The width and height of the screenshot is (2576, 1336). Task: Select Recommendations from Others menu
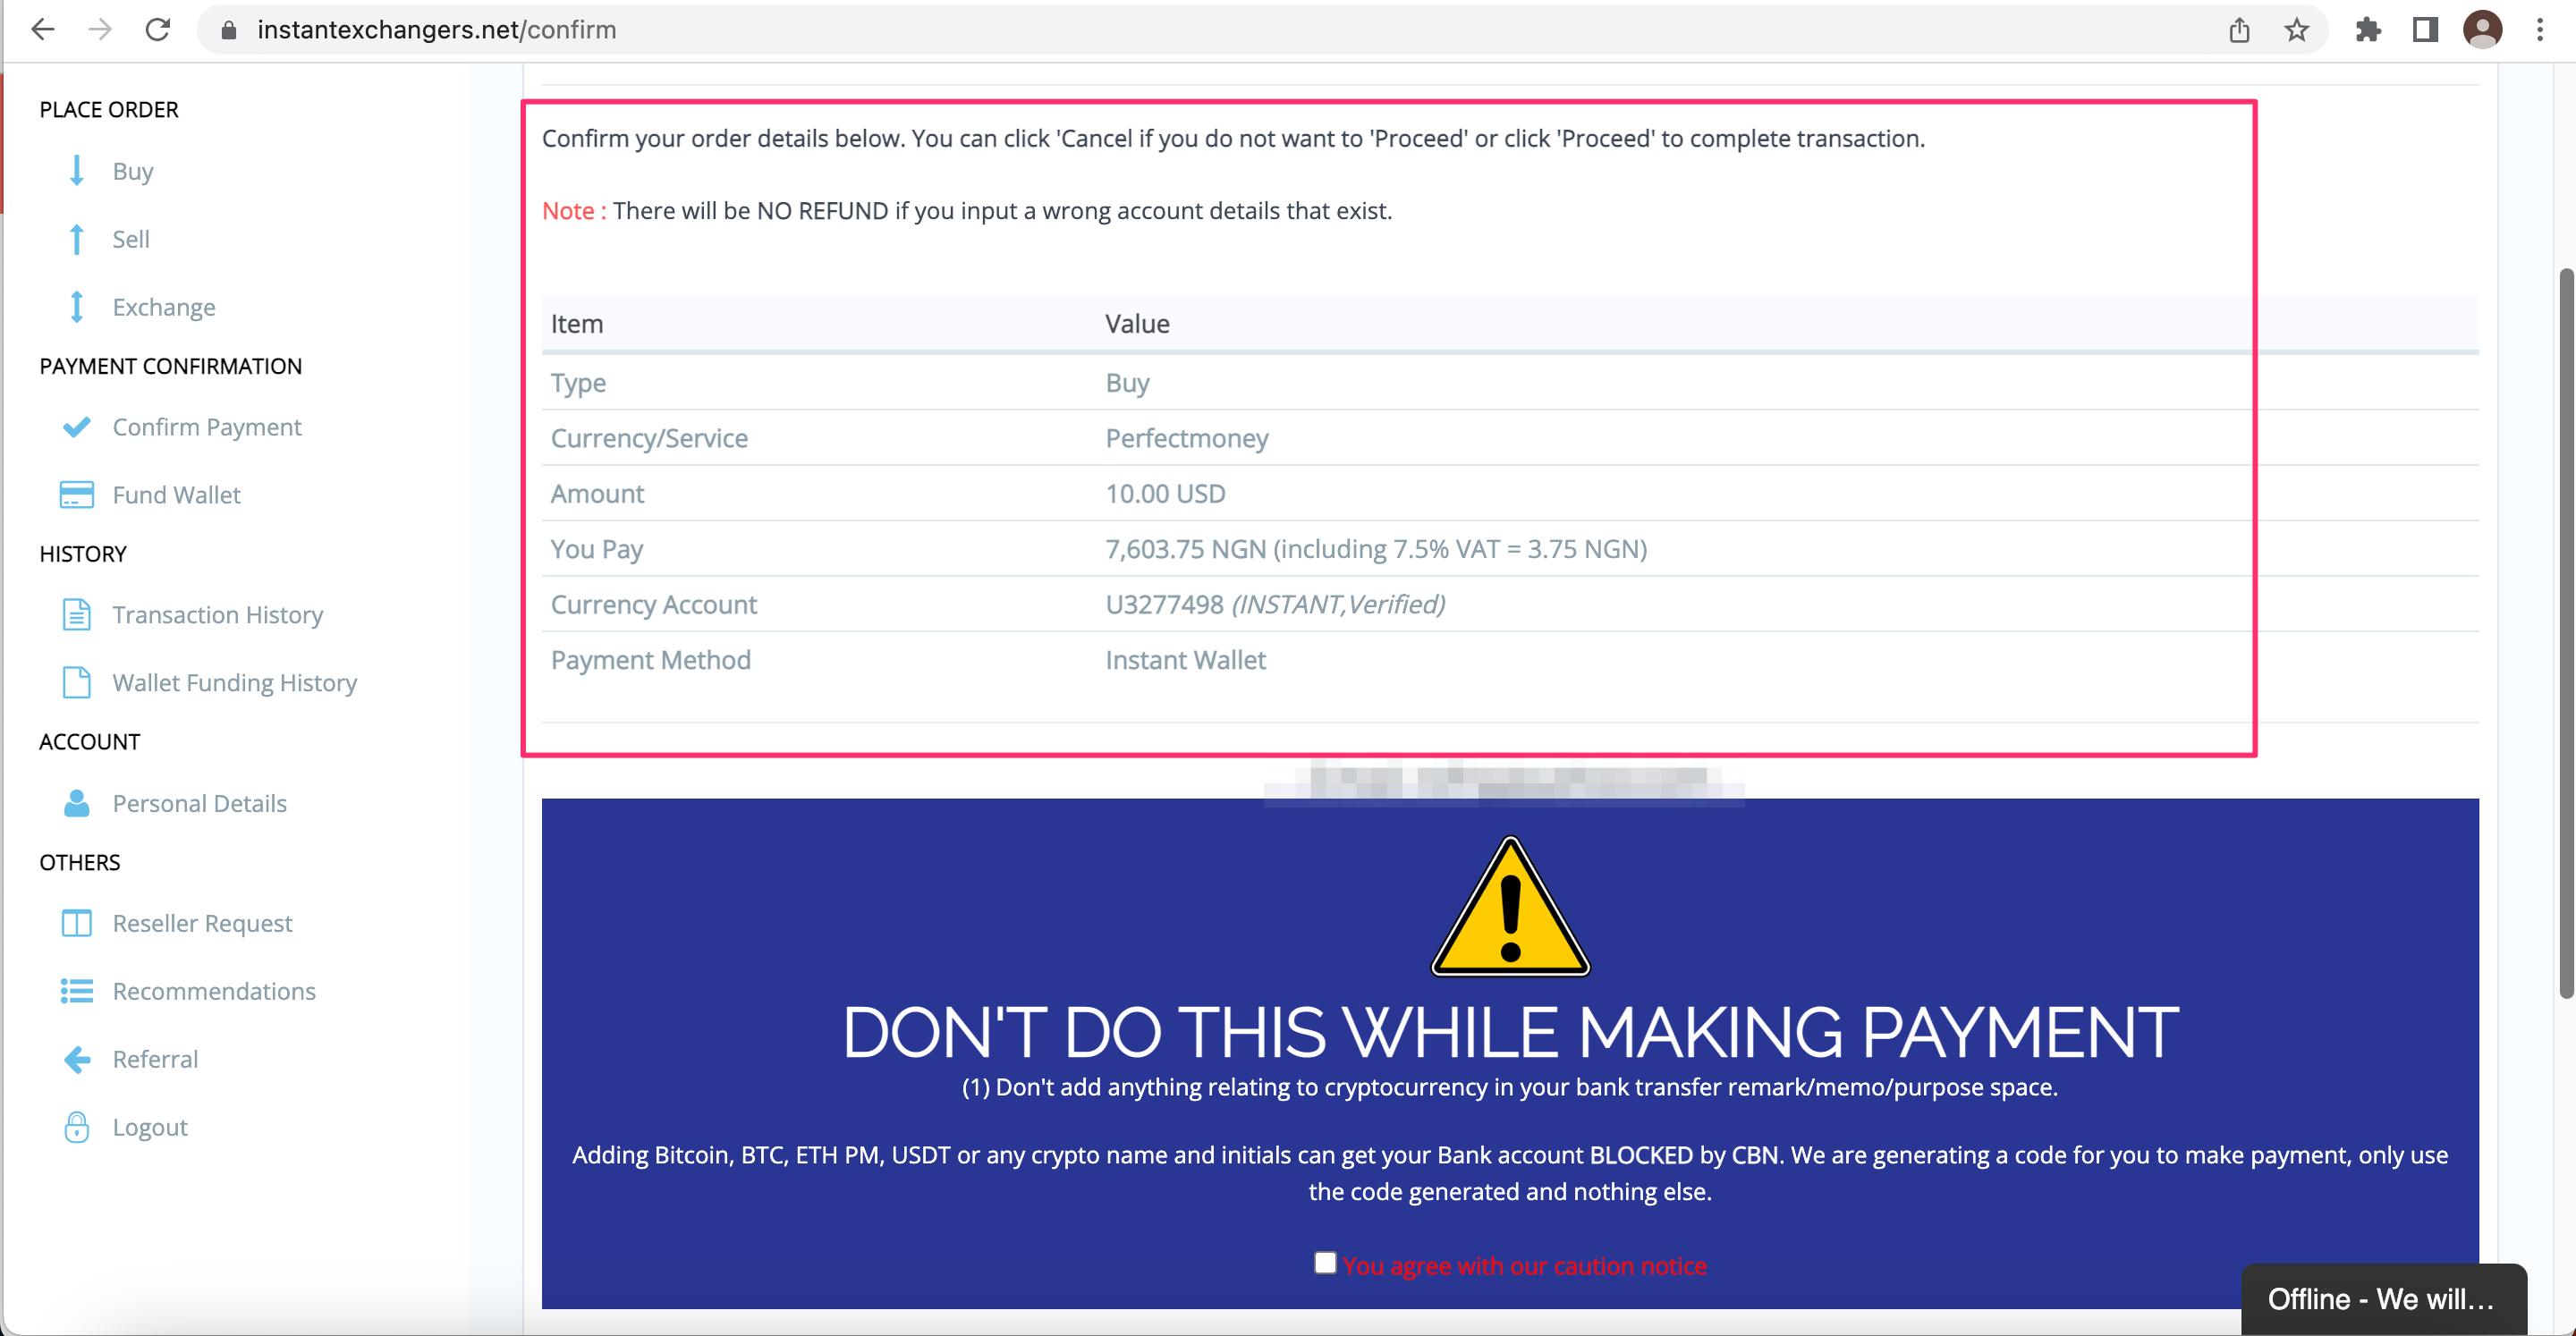click(213, 990)
